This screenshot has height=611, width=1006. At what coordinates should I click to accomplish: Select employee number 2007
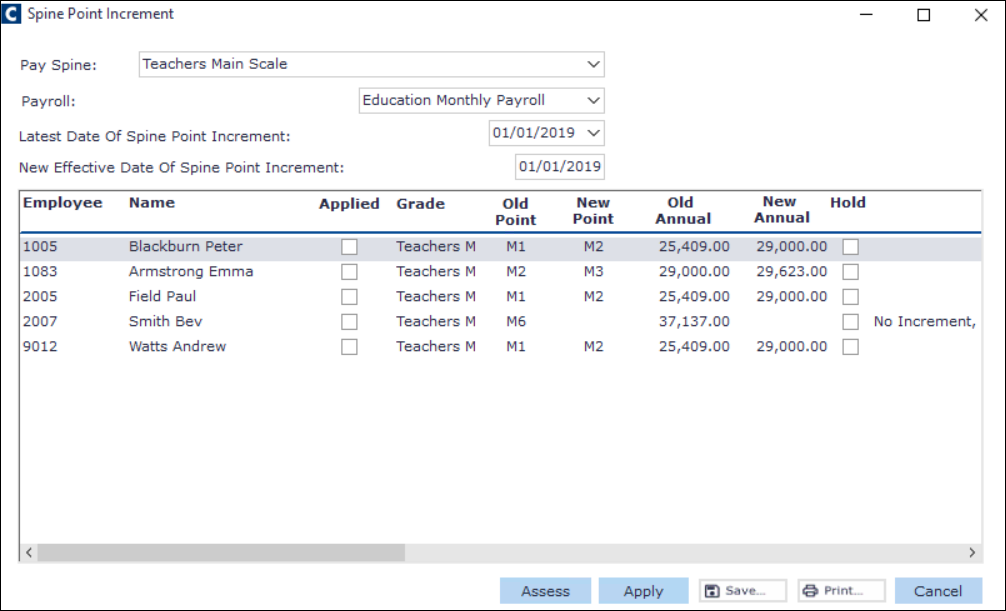tap(40, 322)
